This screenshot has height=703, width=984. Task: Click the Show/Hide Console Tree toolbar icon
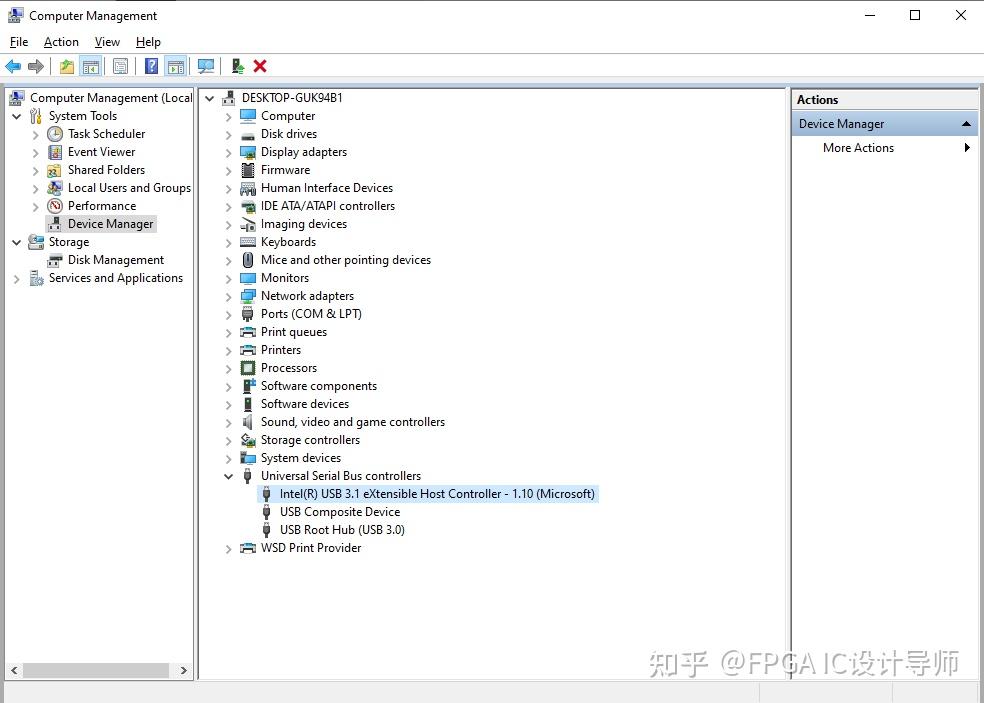coord(91,66)
